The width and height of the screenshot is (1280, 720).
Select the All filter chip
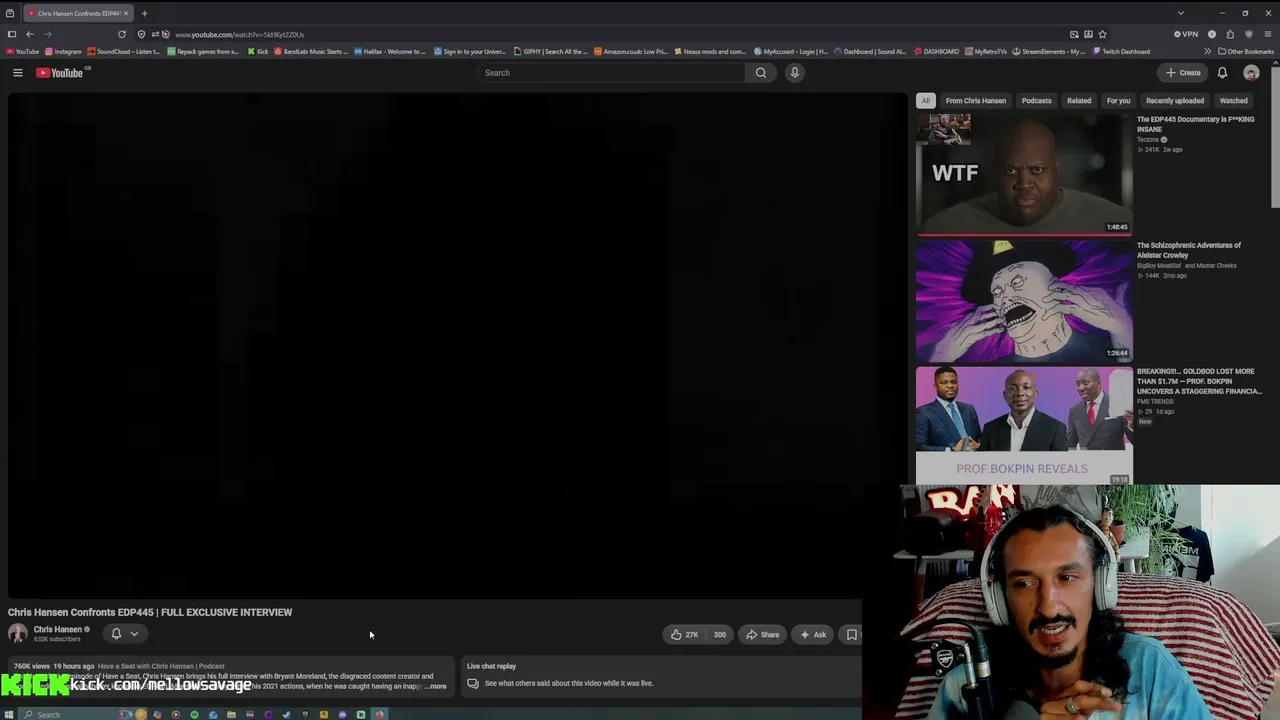[926, 100]
